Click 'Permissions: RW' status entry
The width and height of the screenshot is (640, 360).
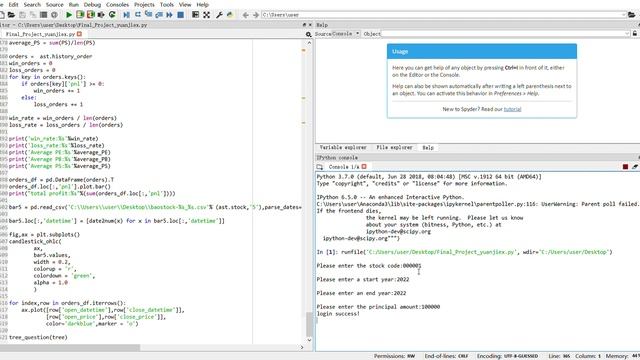click(394, 356)
